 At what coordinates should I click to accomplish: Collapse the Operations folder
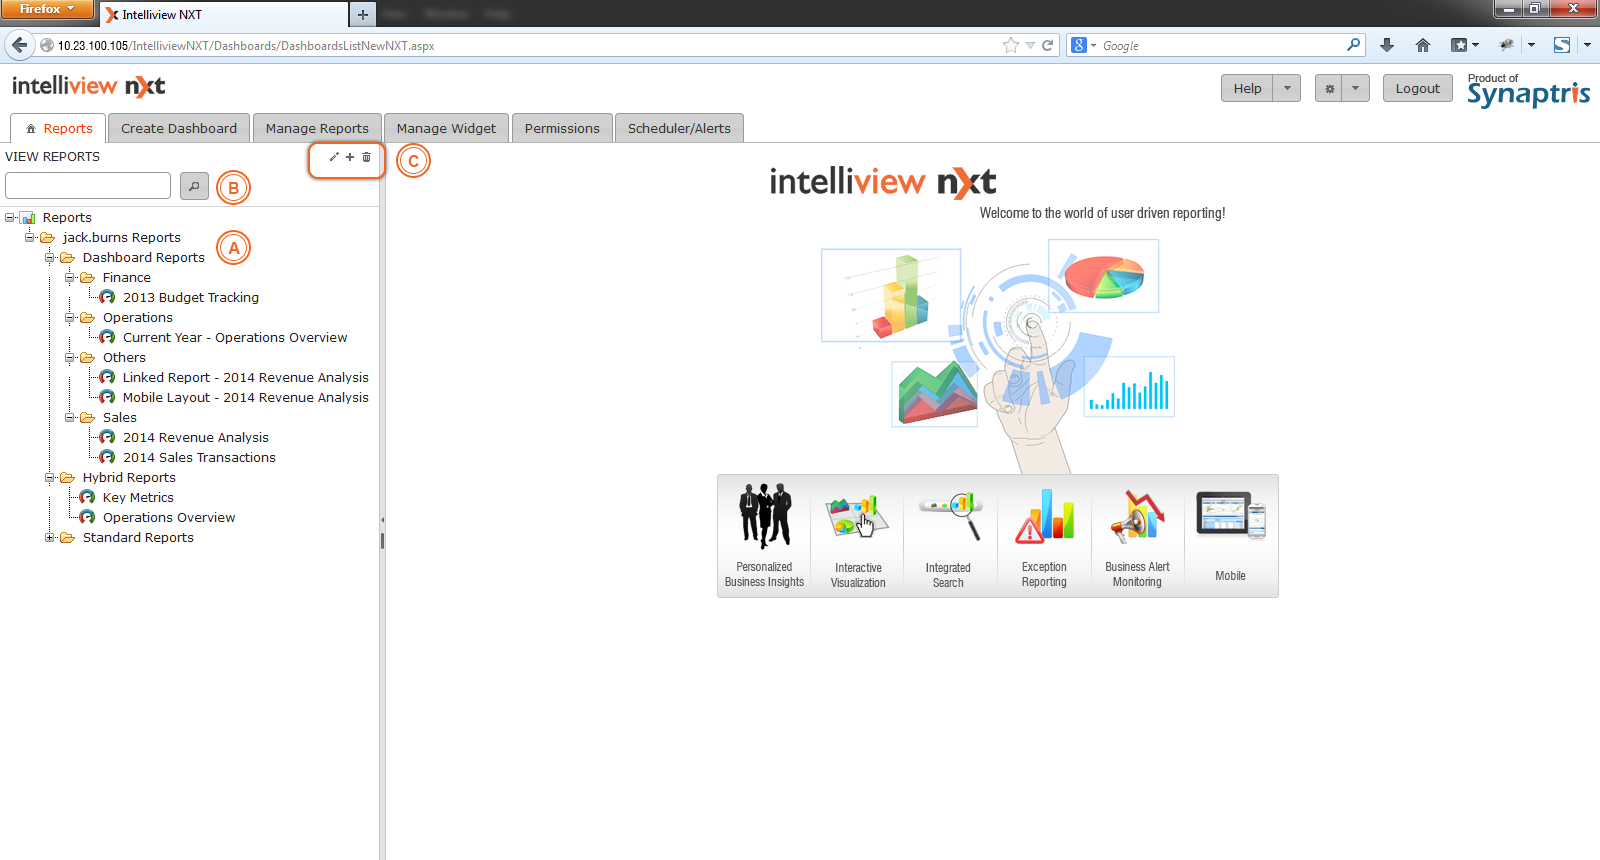[70, 317]
